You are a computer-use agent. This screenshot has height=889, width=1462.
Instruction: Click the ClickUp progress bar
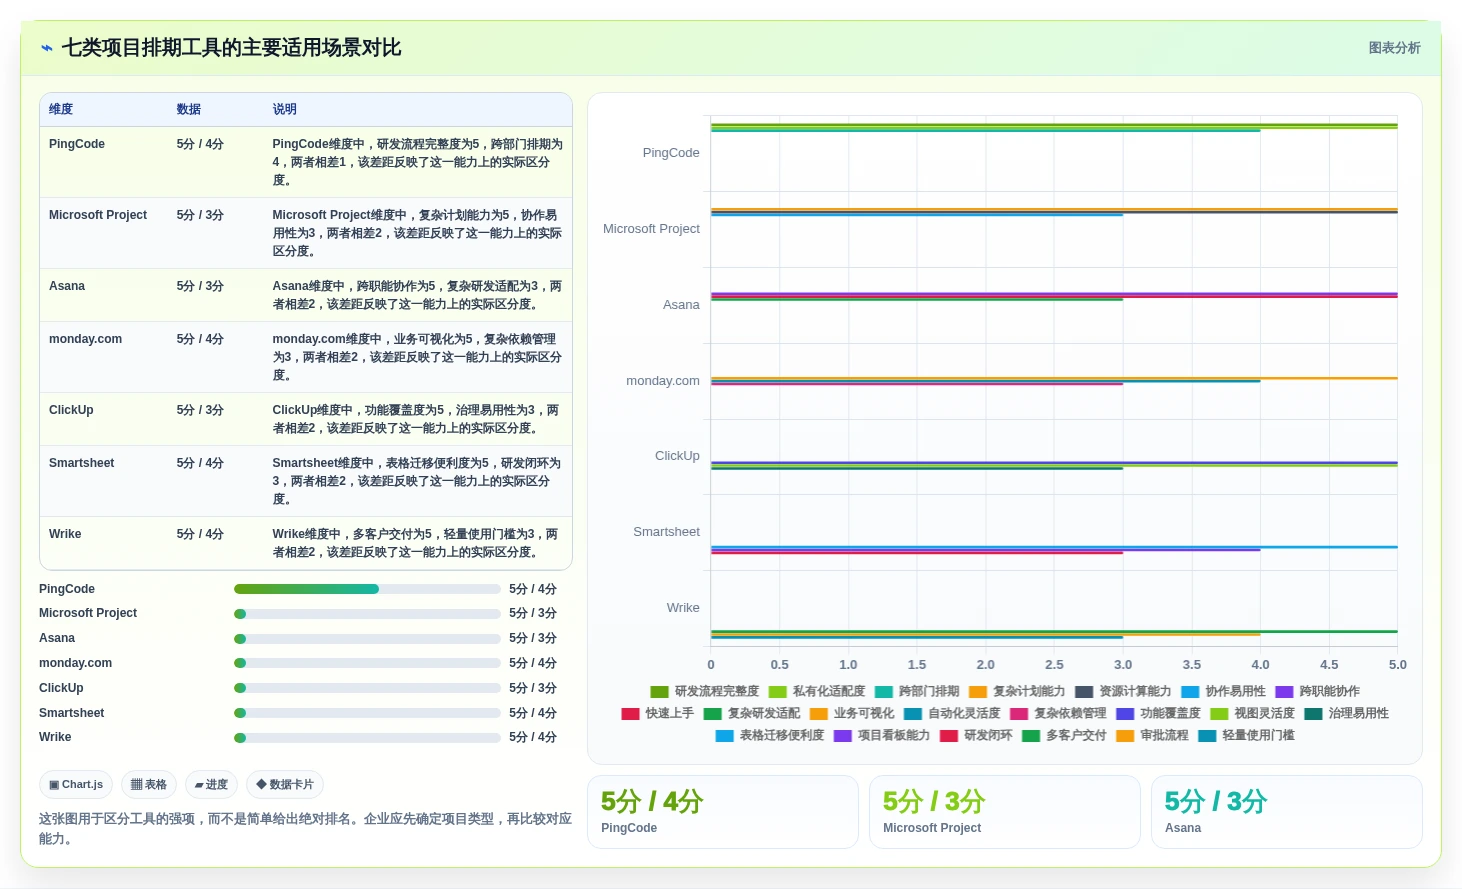[x=367, y=688]
